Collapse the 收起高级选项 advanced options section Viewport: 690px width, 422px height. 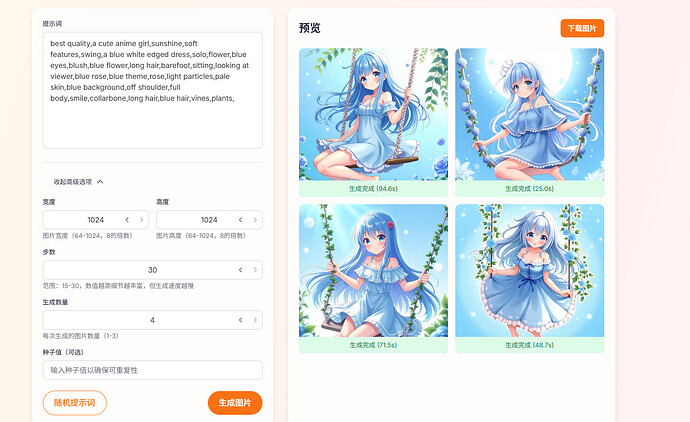(78, 182)
